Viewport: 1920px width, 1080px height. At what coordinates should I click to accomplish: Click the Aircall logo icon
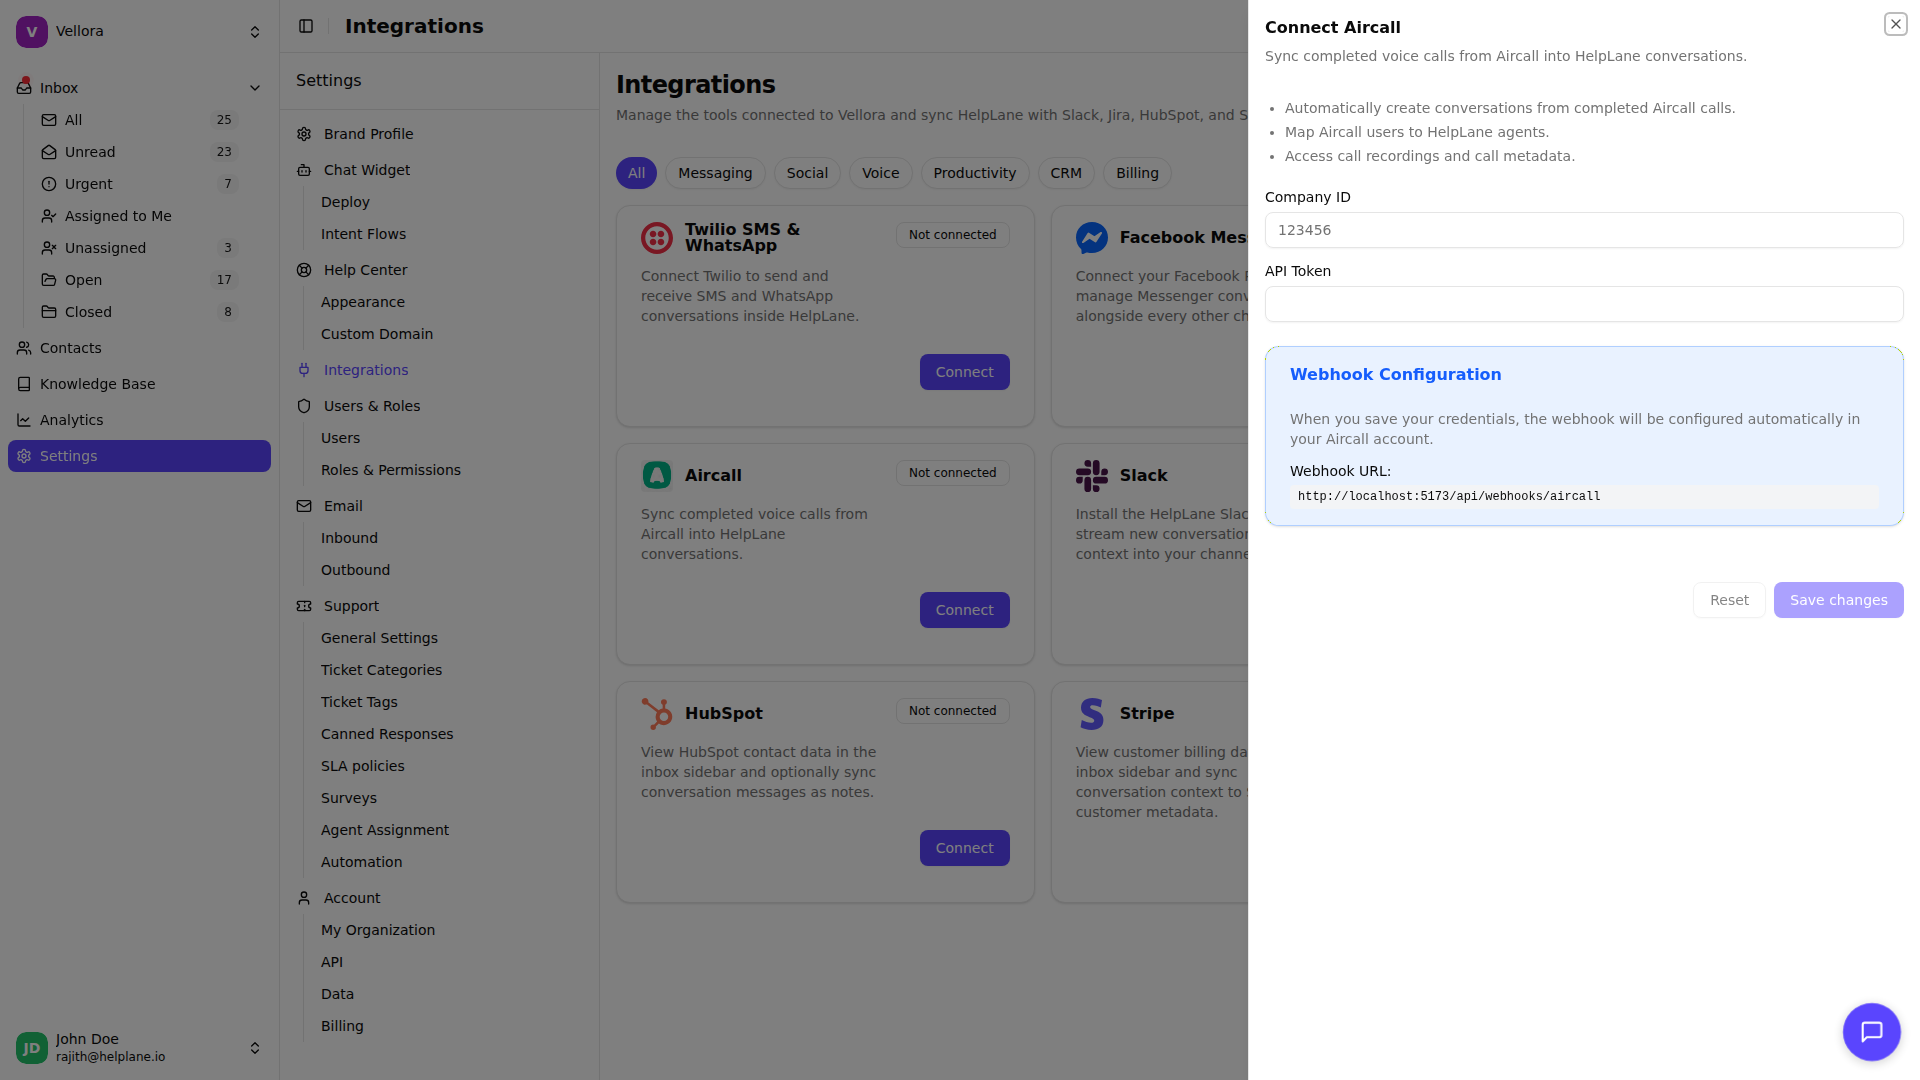click(x=657, y=476)
